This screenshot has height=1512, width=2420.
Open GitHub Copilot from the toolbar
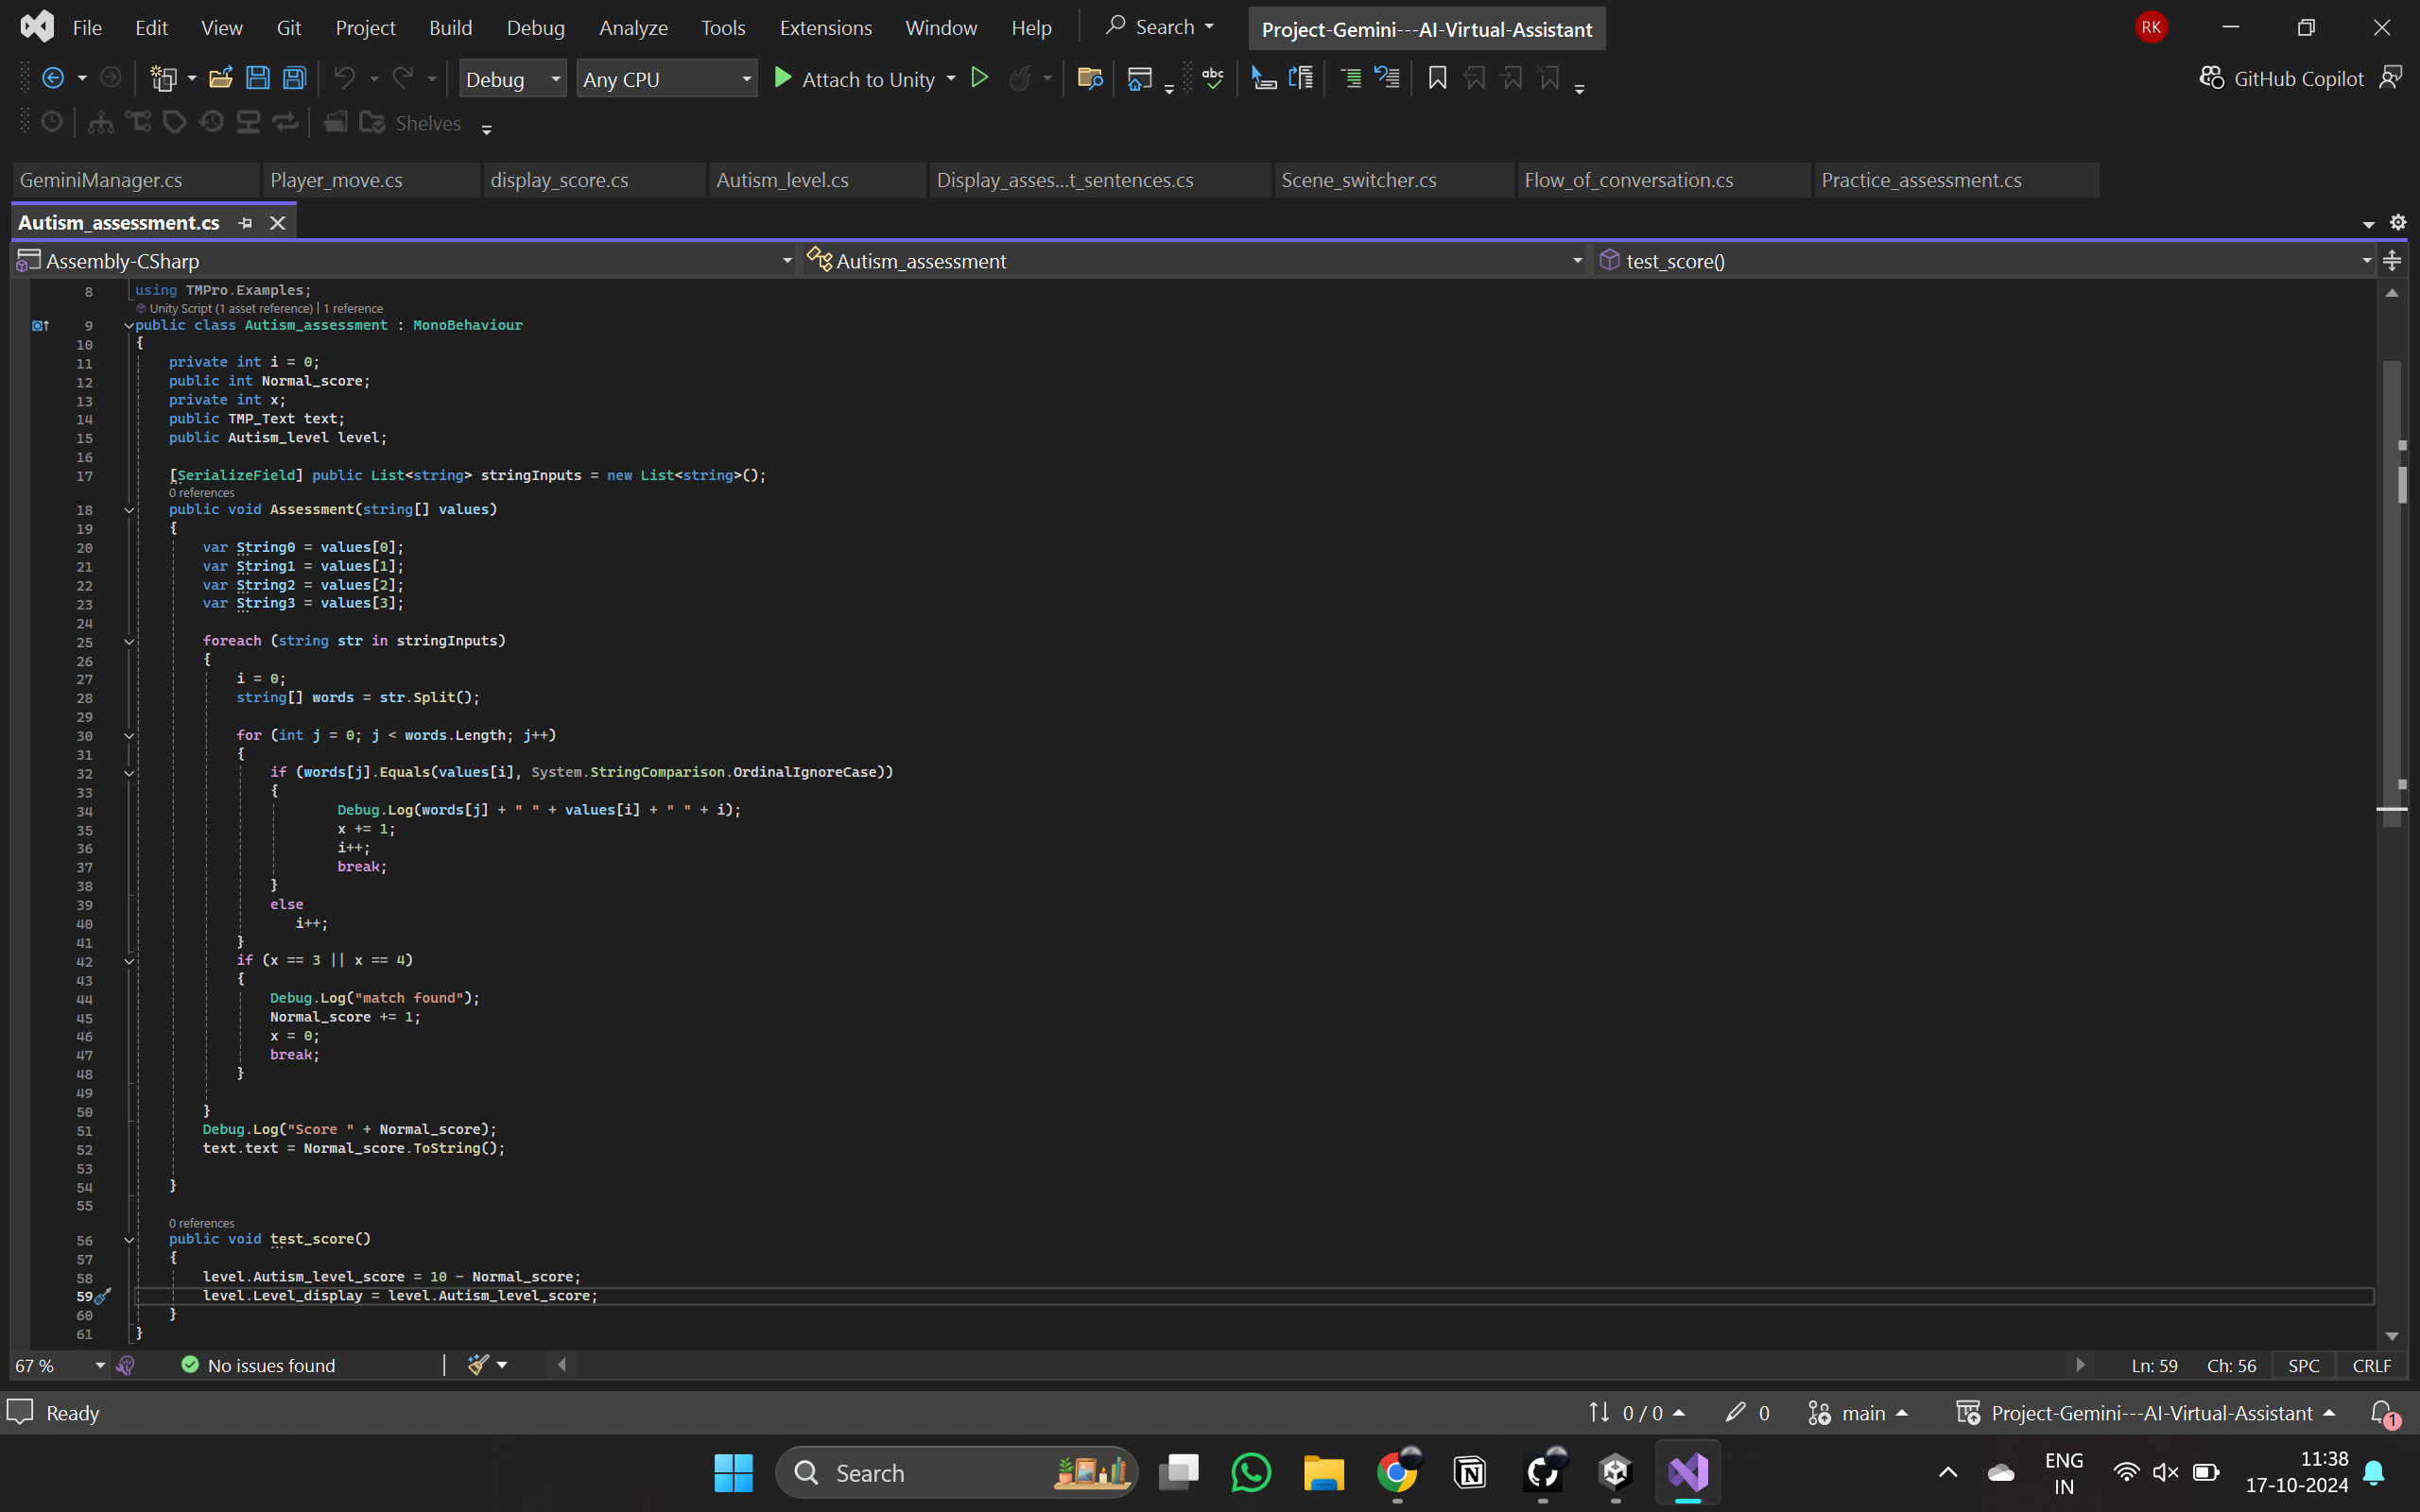tap(2282, 78)
